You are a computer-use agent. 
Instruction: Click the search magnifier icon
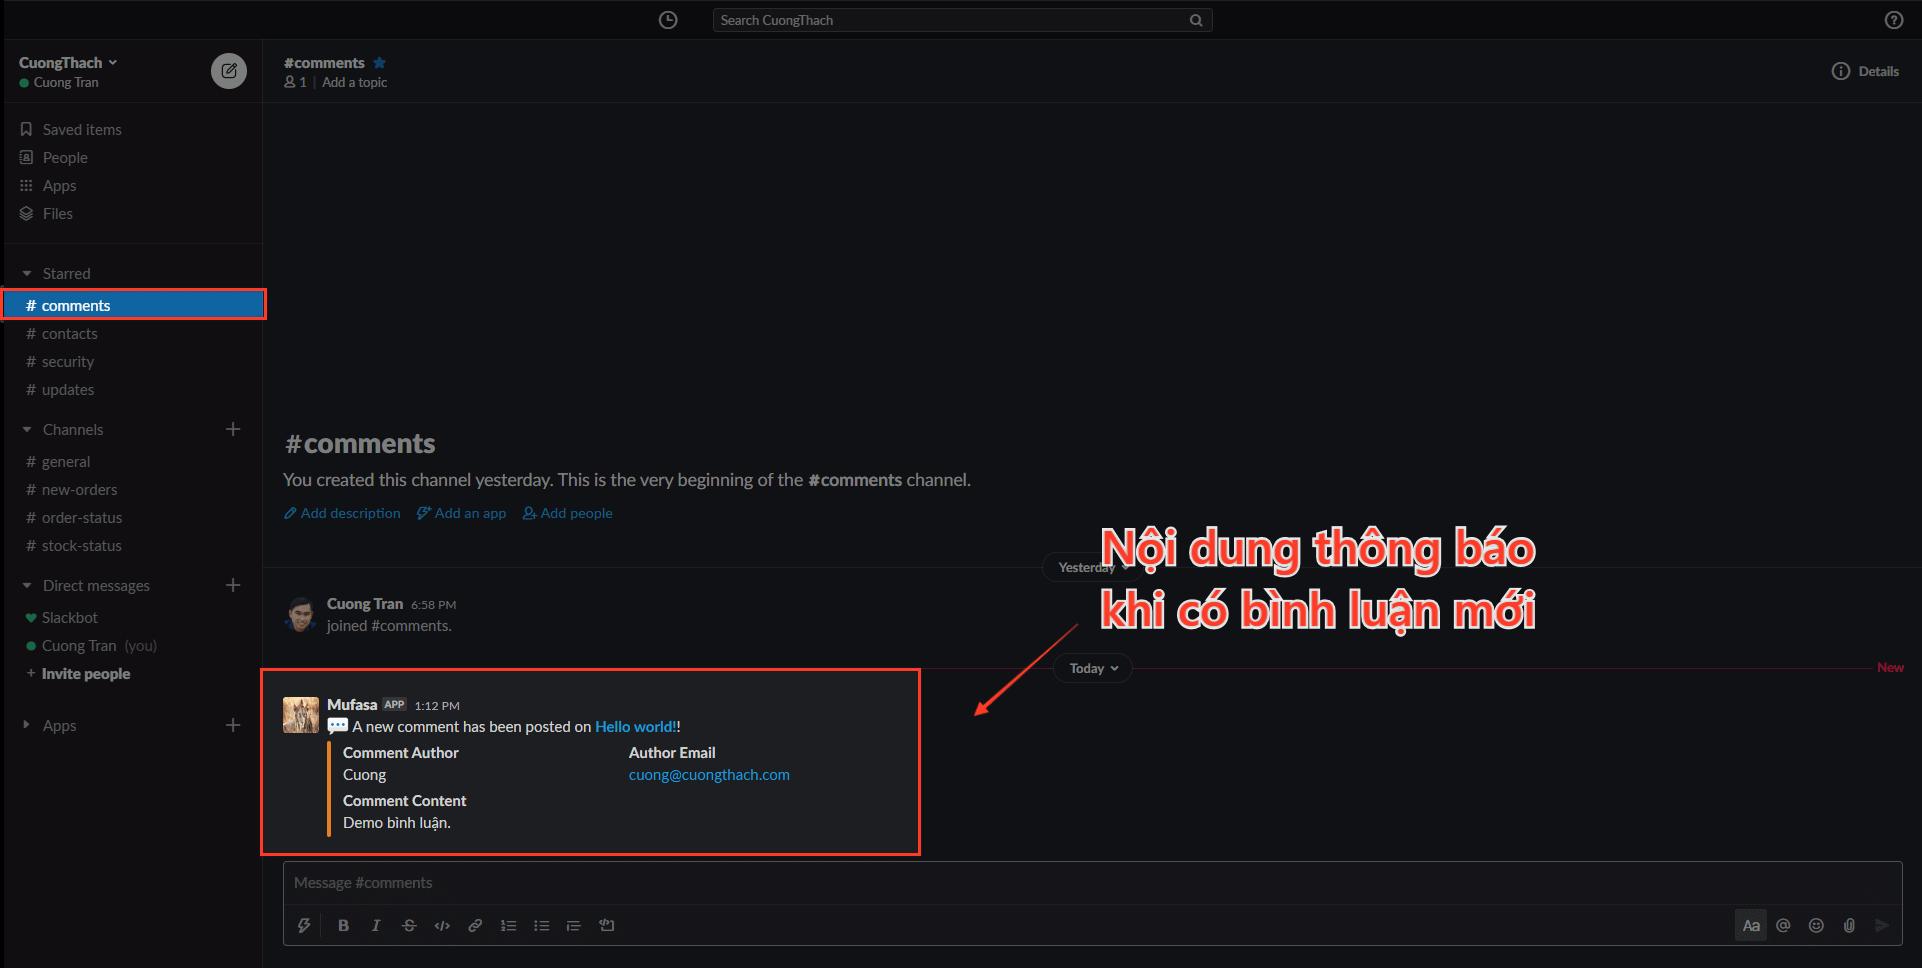(x=1196, y=20)
